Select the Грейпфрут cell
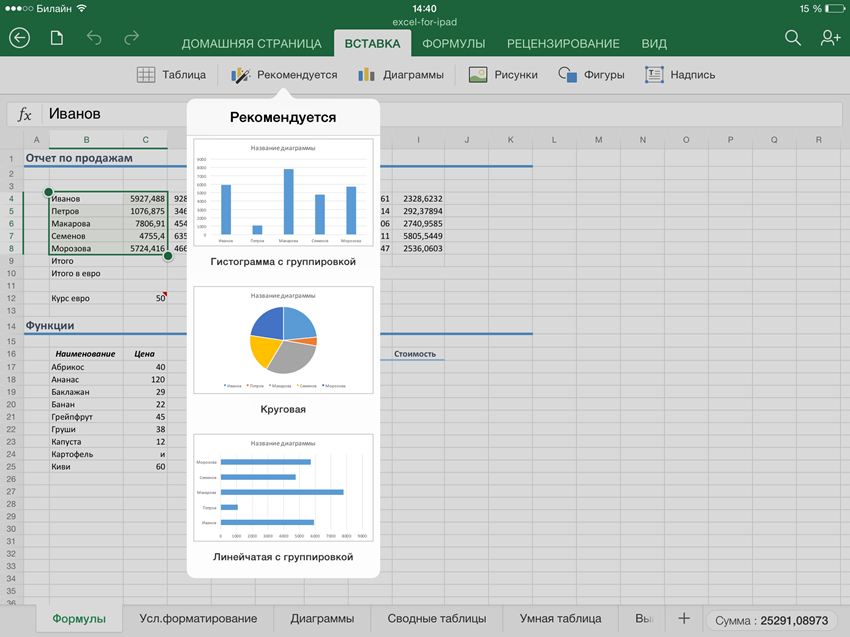This screenshot has height=637, width=850. click(86, 417)
